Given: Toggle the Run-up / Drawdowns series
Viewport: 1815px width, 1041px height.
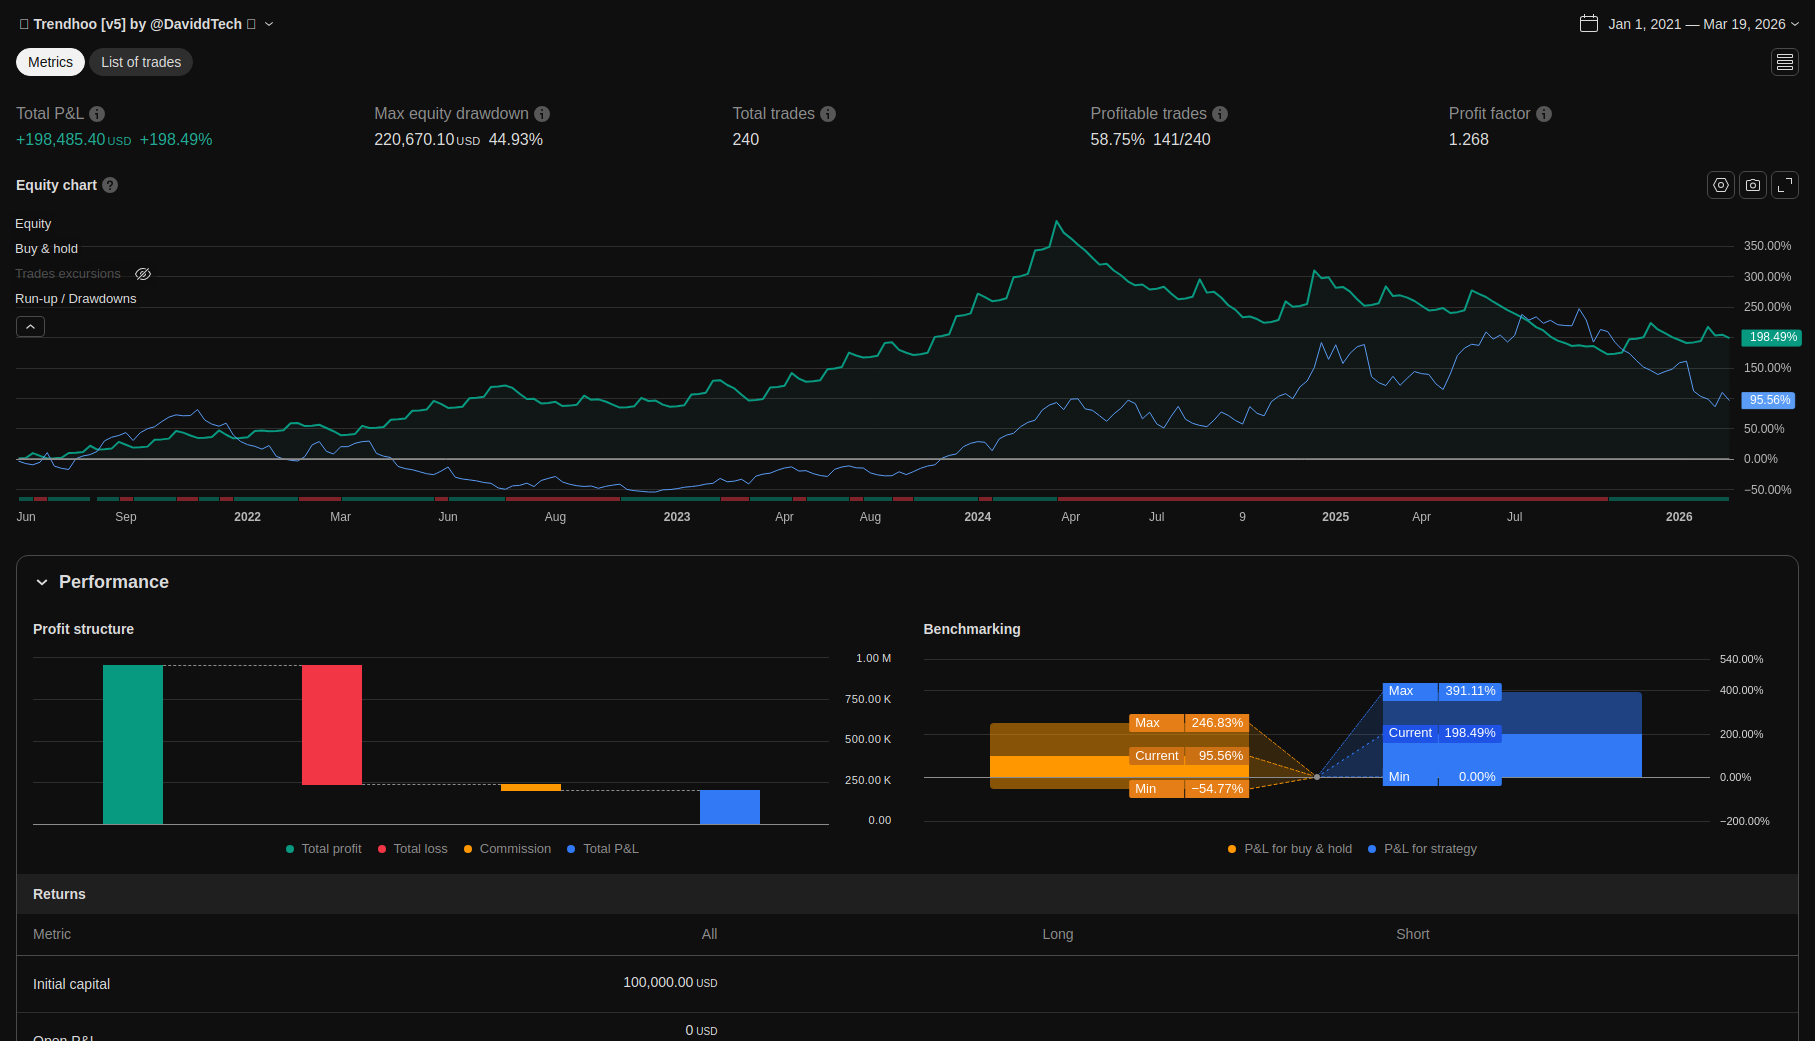Looking at the screenshot, I should coord(75,299).
